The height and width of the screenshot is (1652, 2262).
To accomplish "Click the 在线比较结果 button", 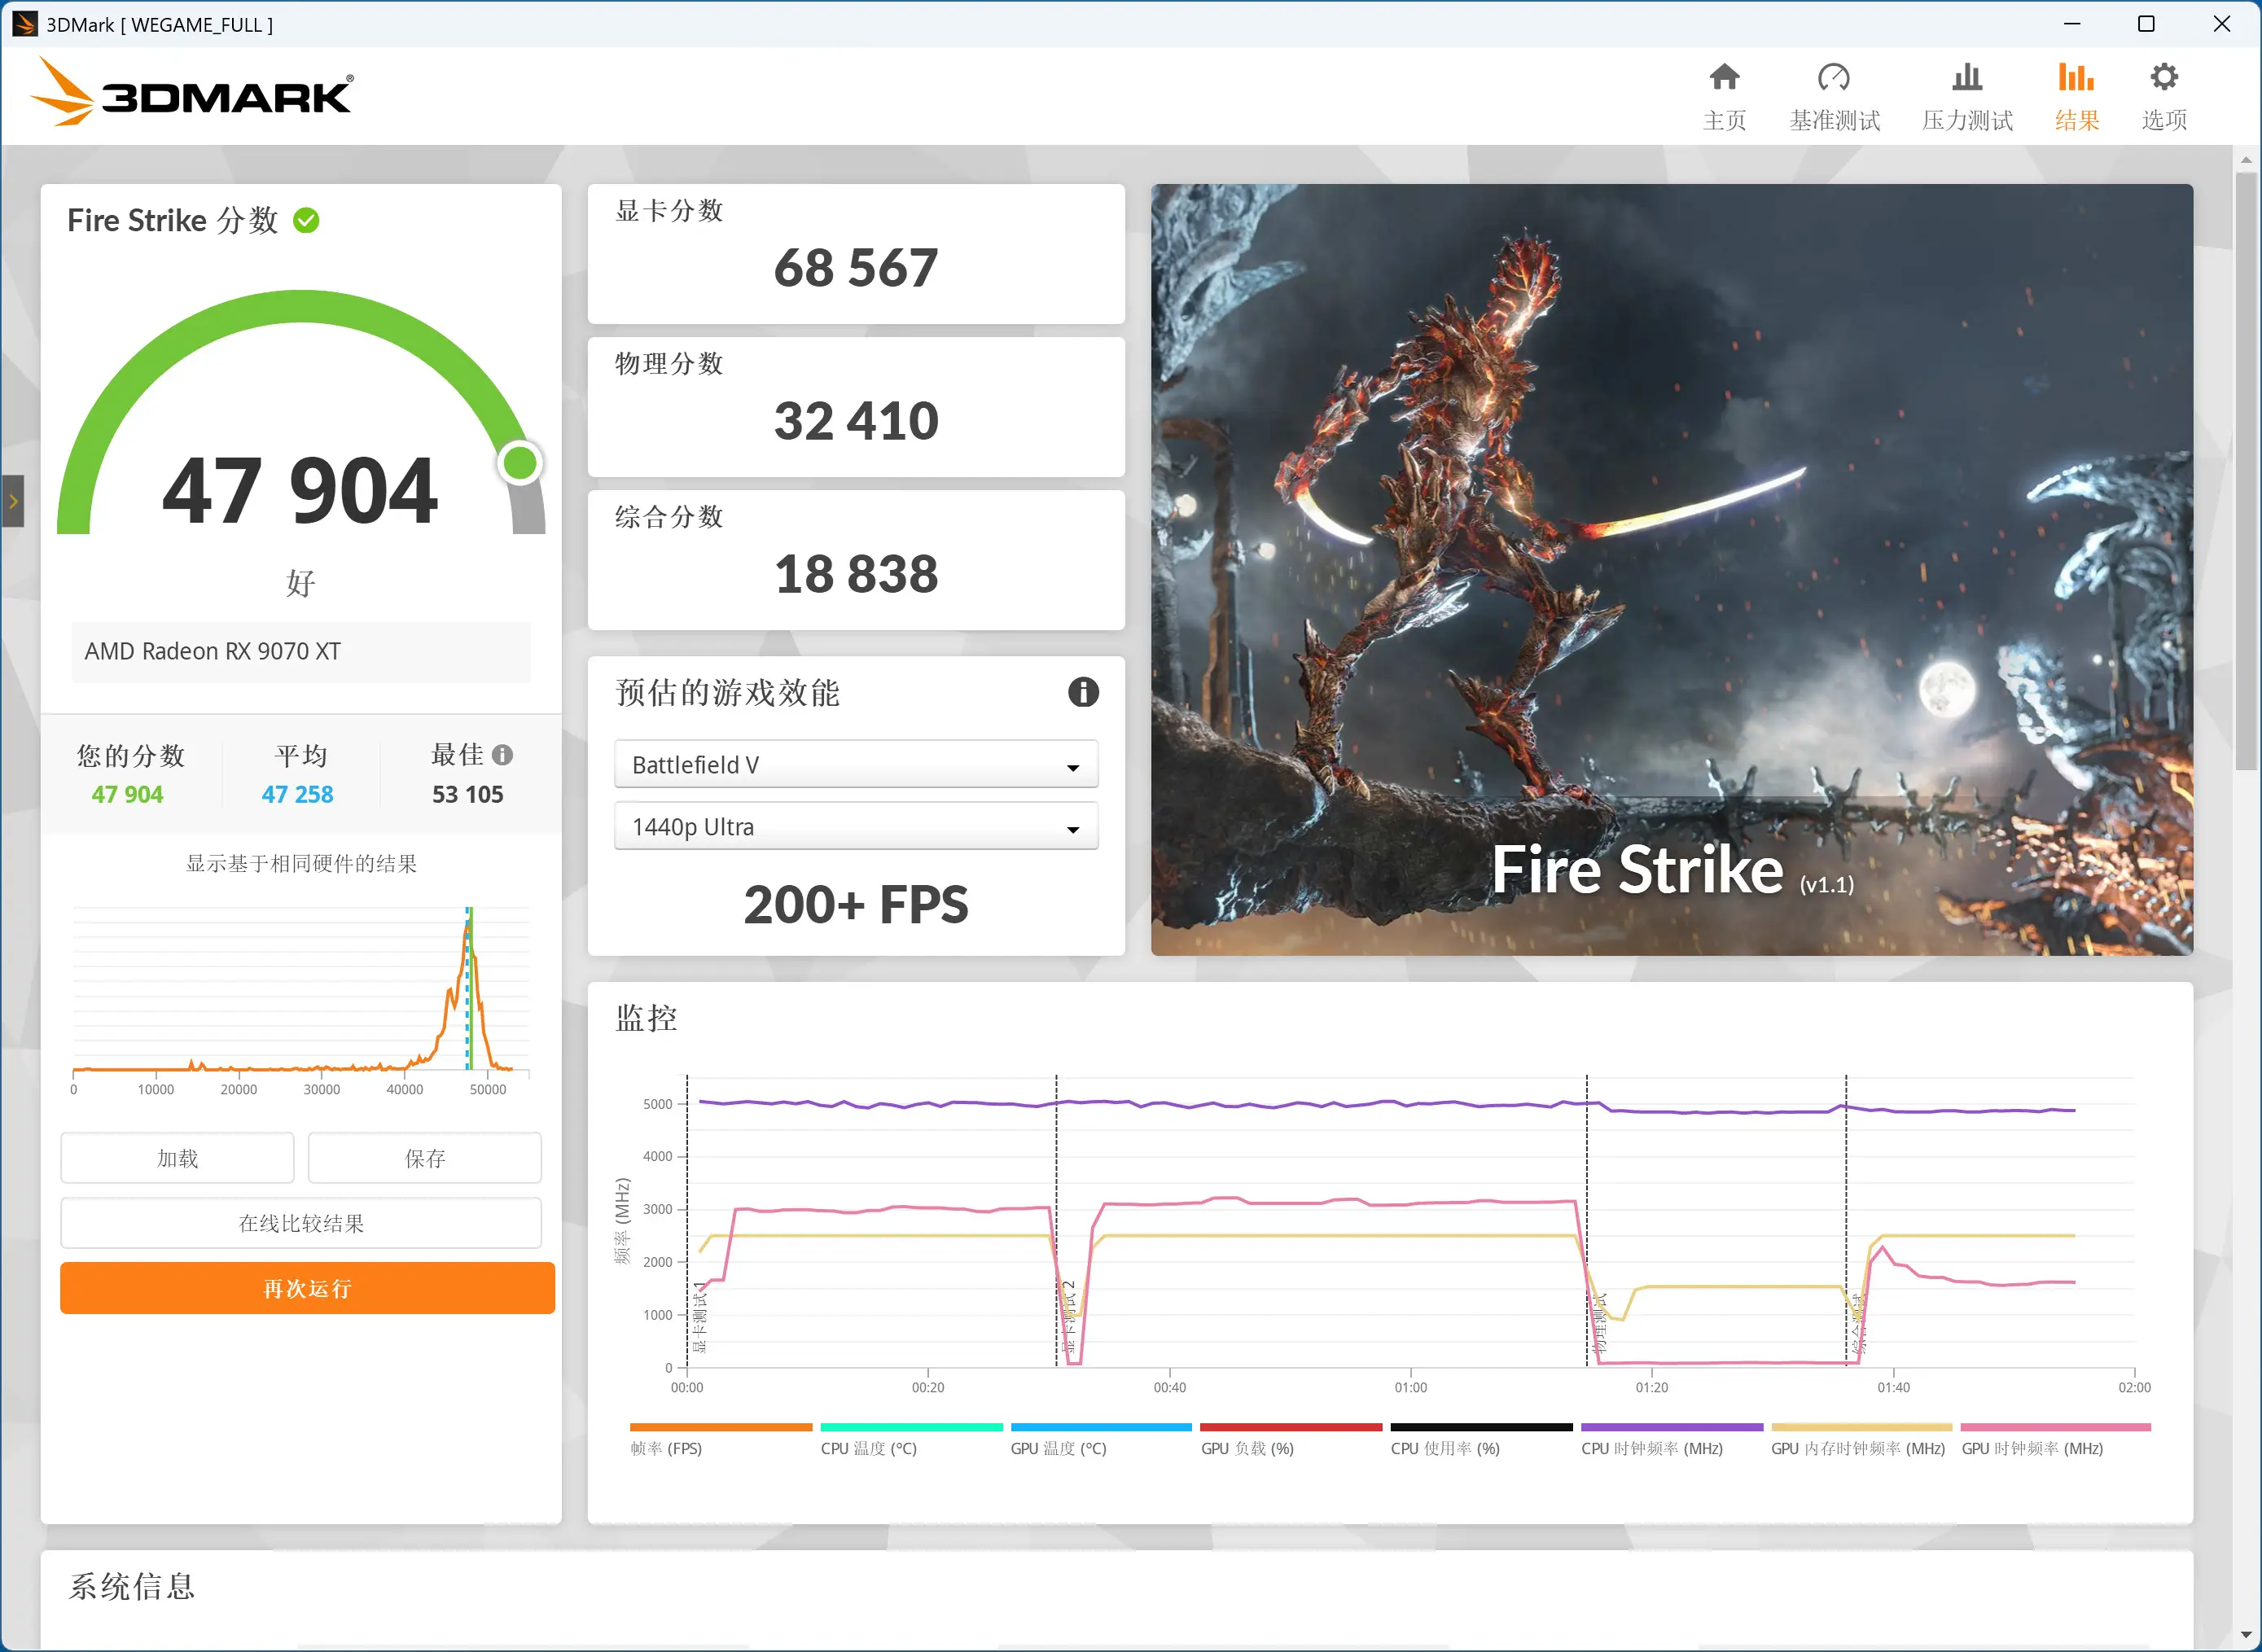I will click(300, 1222).
